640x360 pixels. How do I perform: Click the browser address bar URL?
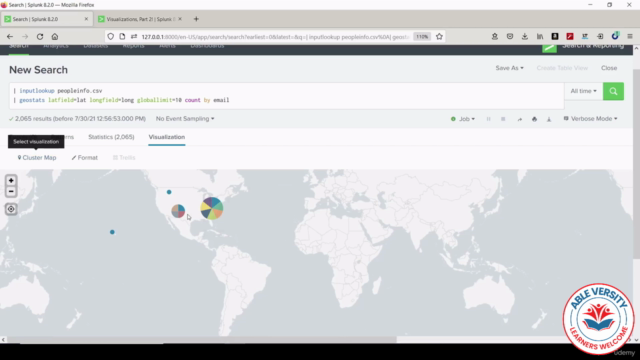275,37
